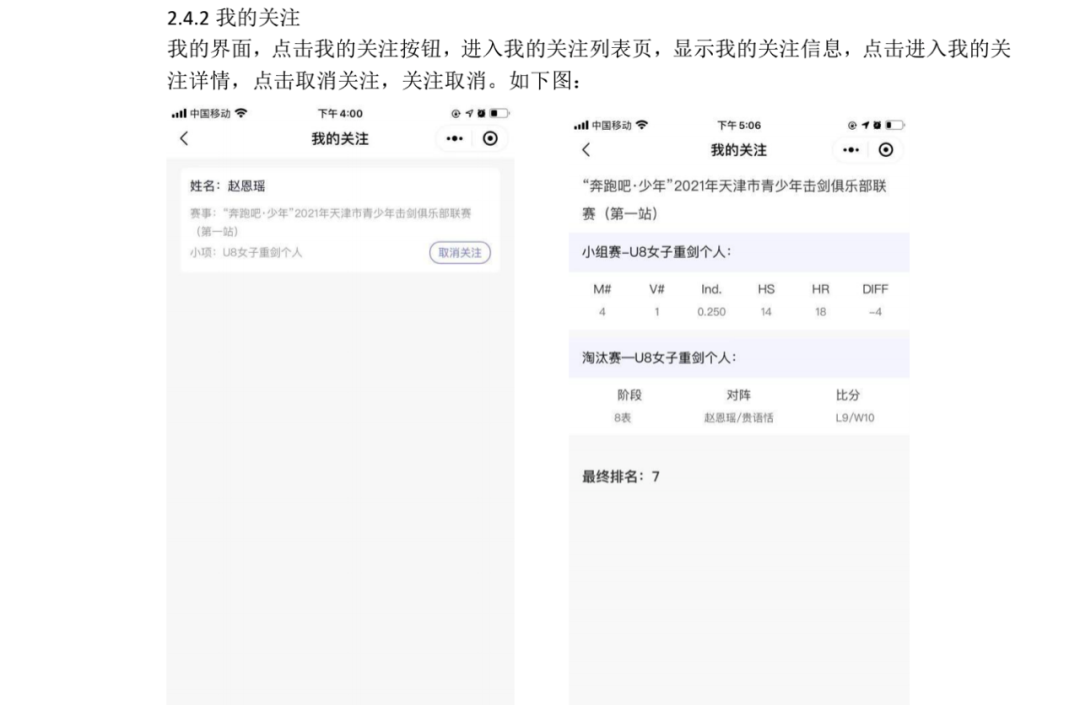Viewport: 1080px width, 705px height.
Task: Click the 下午 4:00 time on left status bar
Action: [340, 114]
